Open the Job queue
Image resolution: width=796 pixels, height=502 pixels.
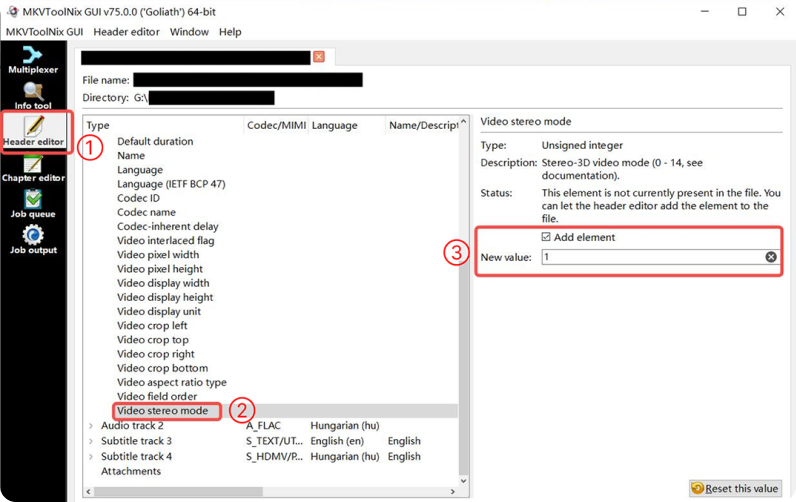(33, 204)
